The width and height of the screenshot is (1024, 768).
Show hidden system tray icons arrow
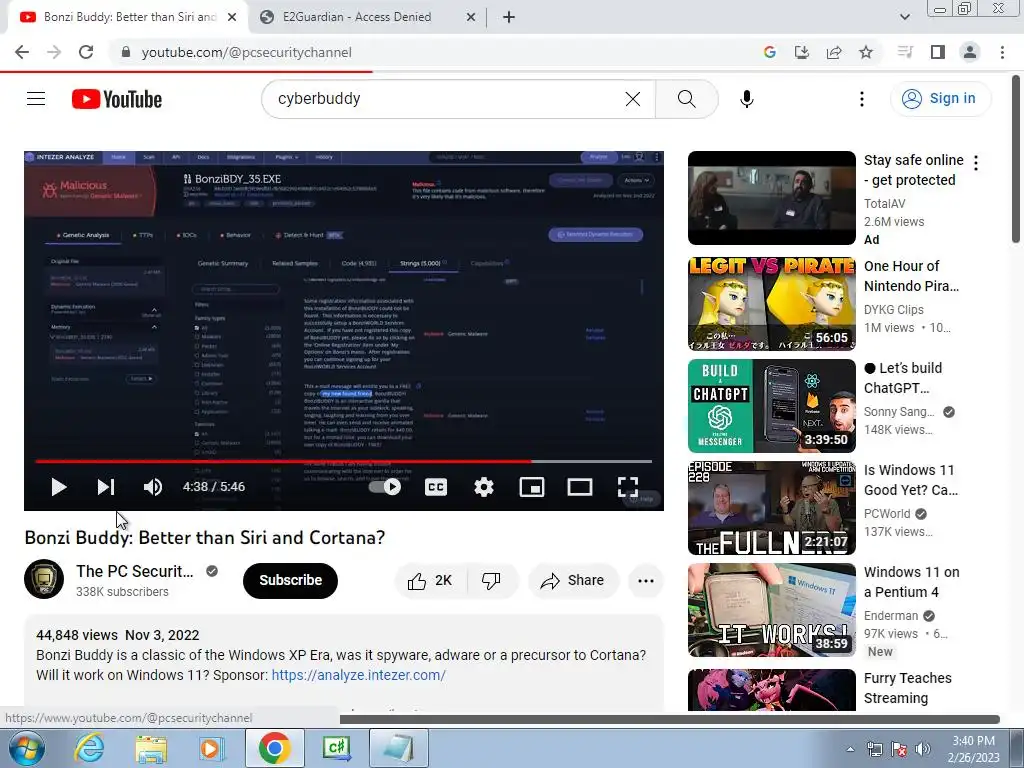tap(850, 749)
